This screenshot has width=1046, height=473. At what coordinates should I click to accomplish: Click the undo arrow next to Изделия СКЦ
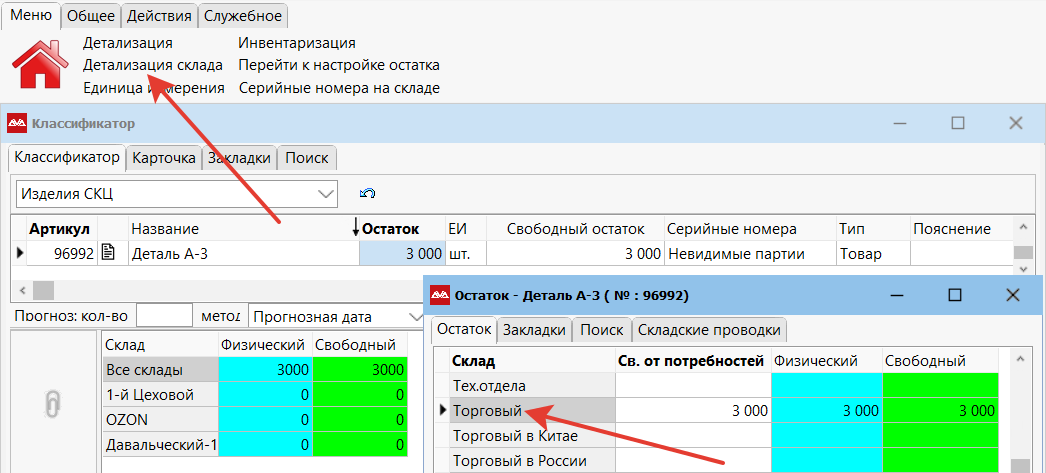pos(367,193)
